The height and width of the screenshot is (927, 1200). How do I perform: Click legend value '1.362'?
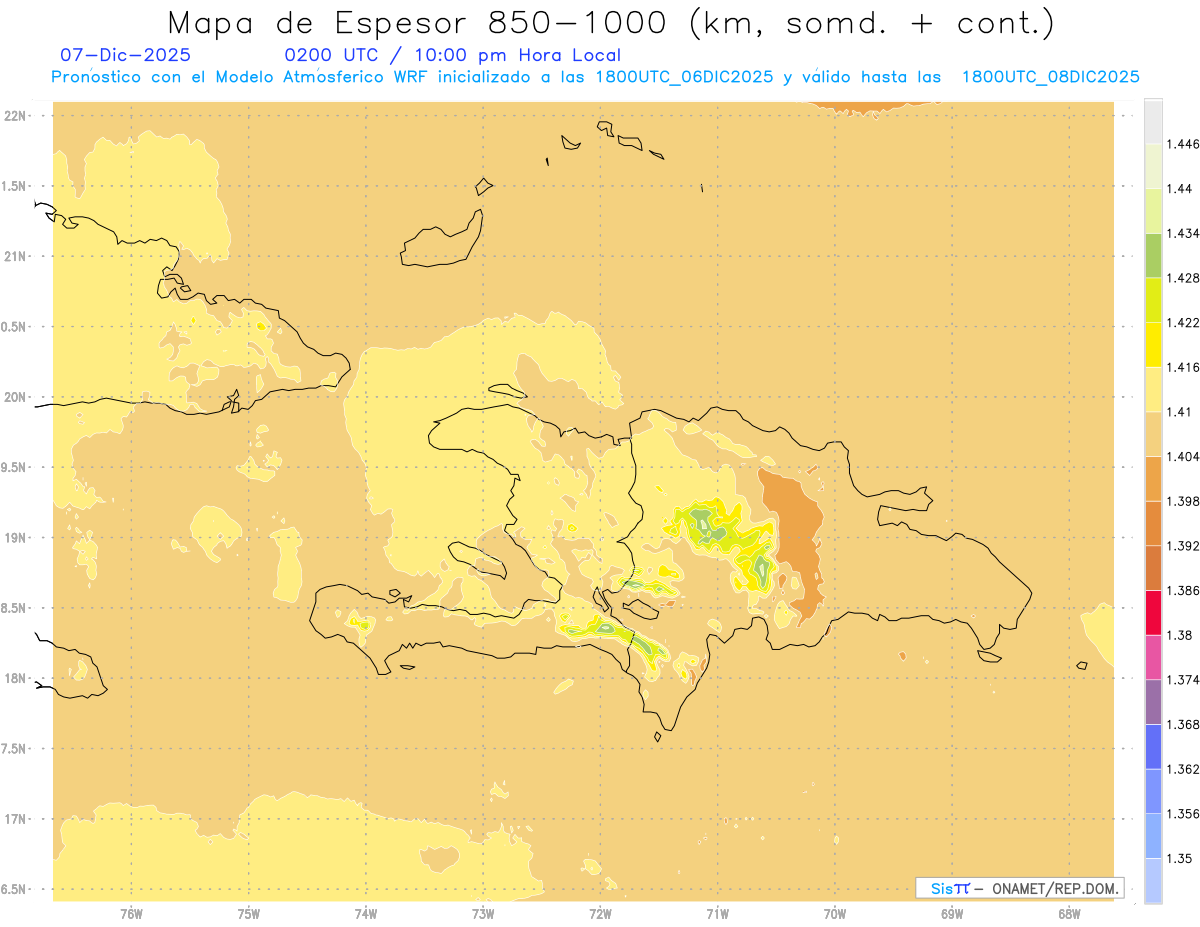pos(1183,769)
